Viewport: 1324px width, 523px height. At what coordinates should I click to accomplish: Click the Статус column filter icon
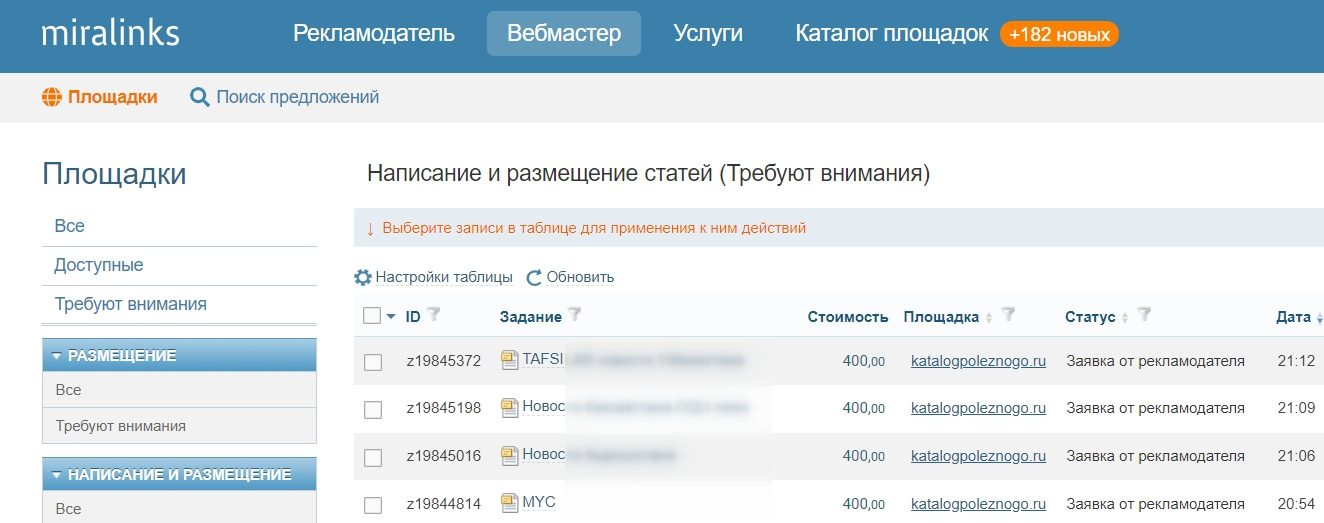[1144, 316]
